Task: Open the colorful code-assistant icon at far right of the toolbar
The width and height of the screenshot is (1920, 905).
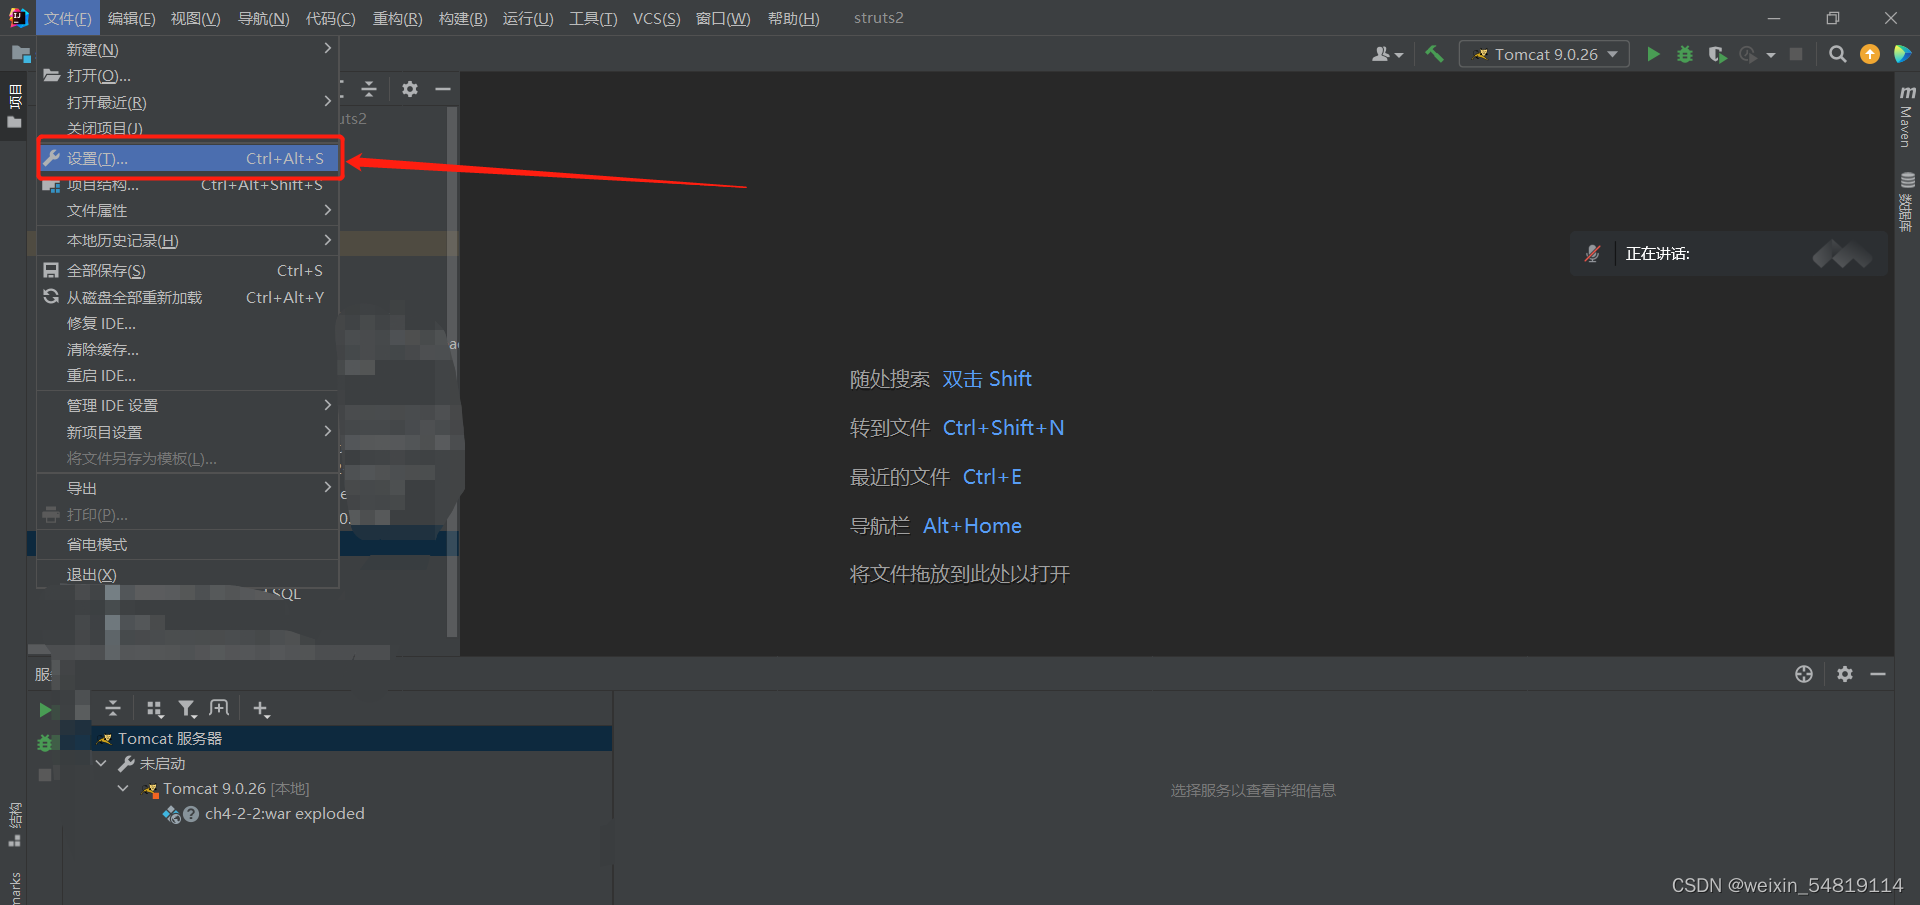Action: point(1902,54)
